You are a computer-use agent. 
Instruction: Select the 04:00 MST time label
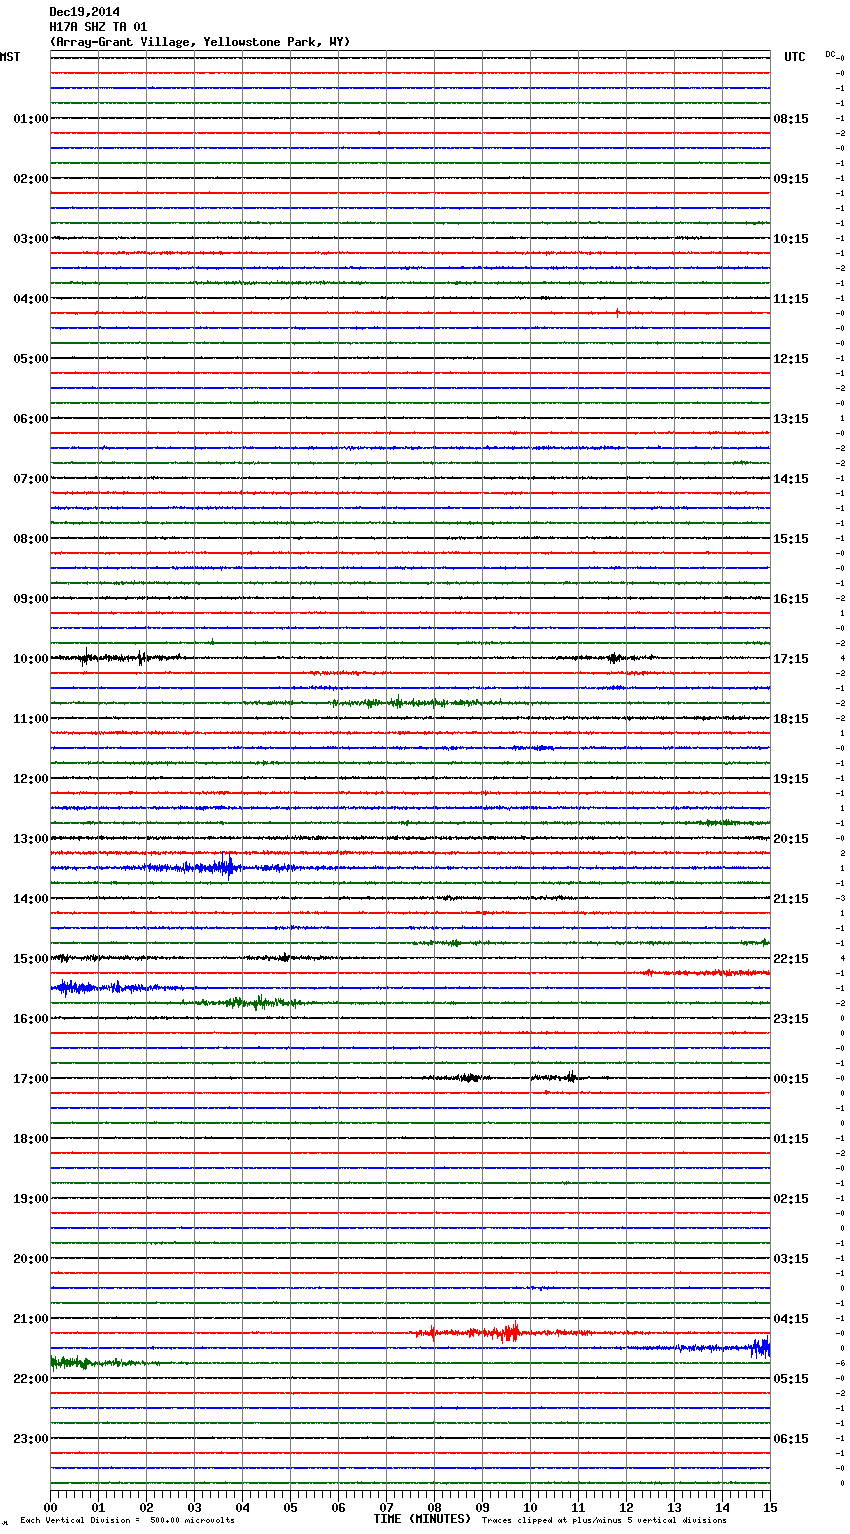point(31,299)
